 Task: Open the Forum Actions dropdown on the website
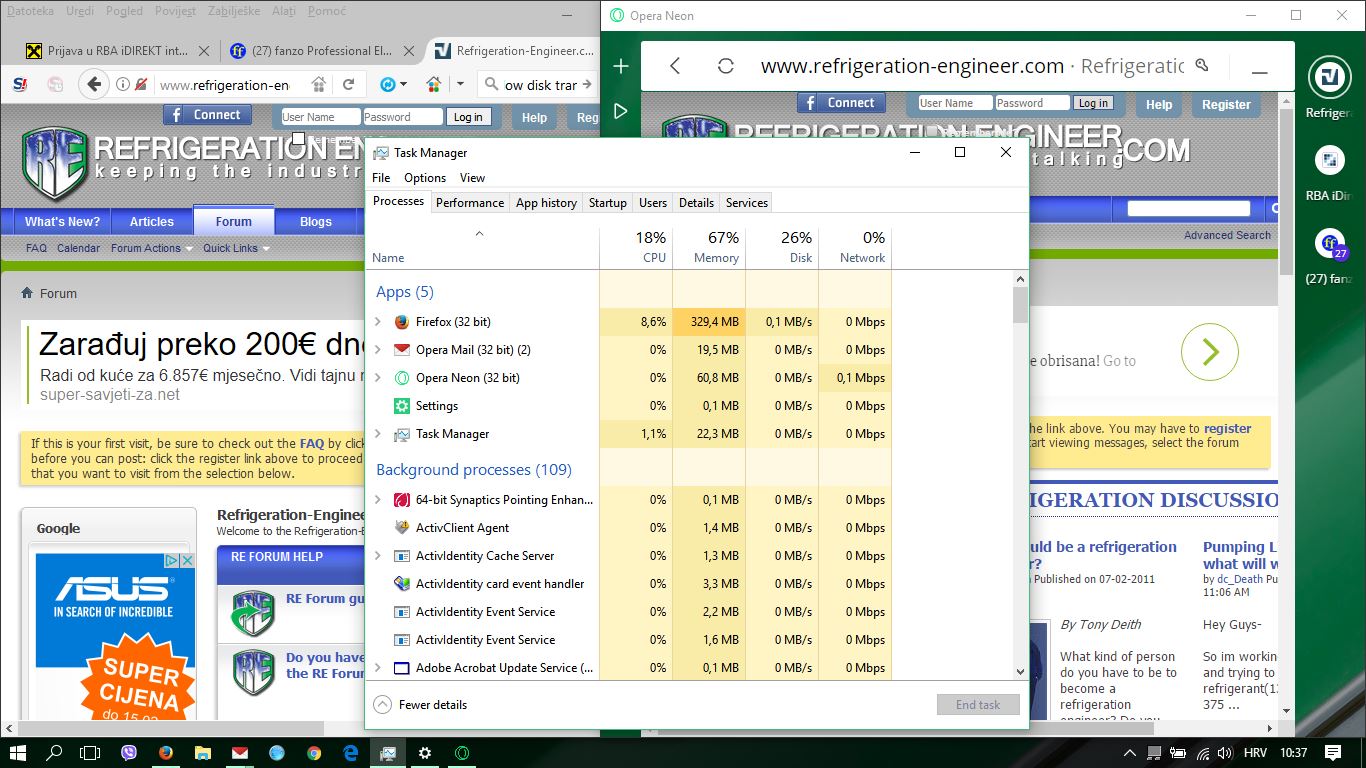coord(146,248)
